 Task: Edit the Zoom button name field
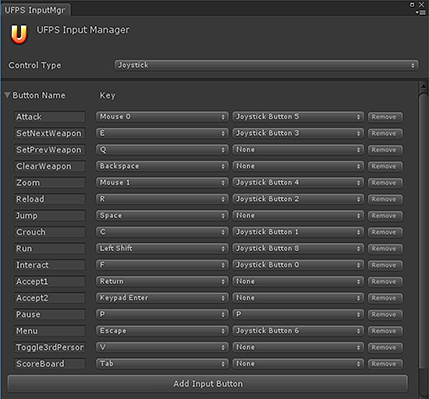click(x=50, y=183)
